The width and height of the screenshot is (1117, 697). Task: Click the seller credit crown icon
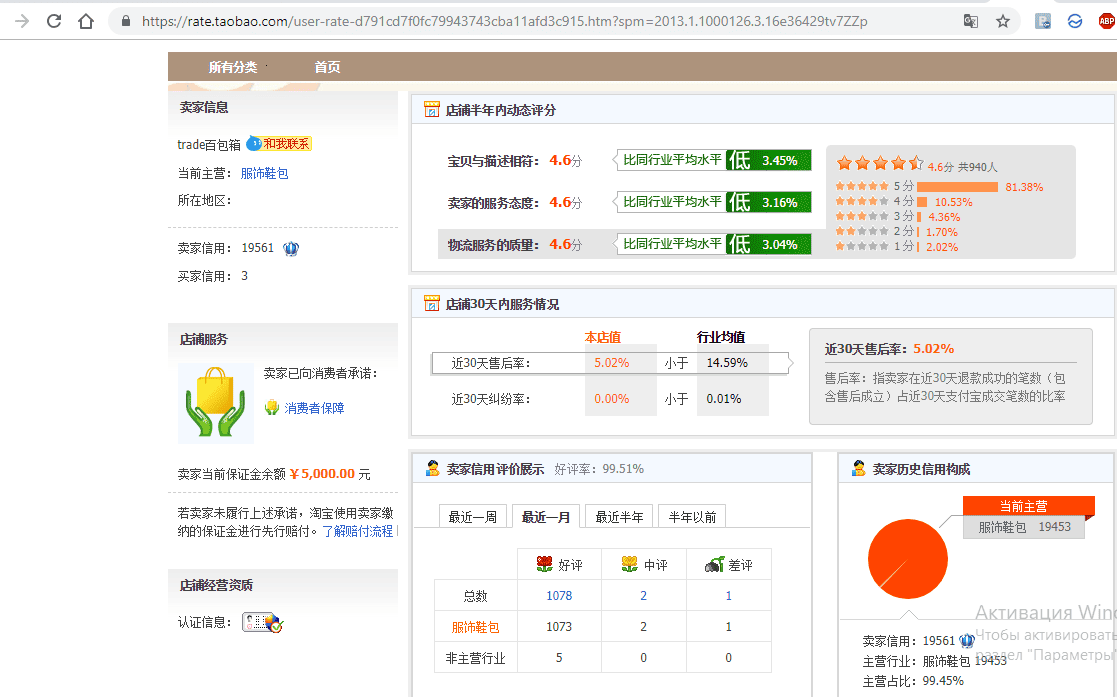tap(291, 249)
